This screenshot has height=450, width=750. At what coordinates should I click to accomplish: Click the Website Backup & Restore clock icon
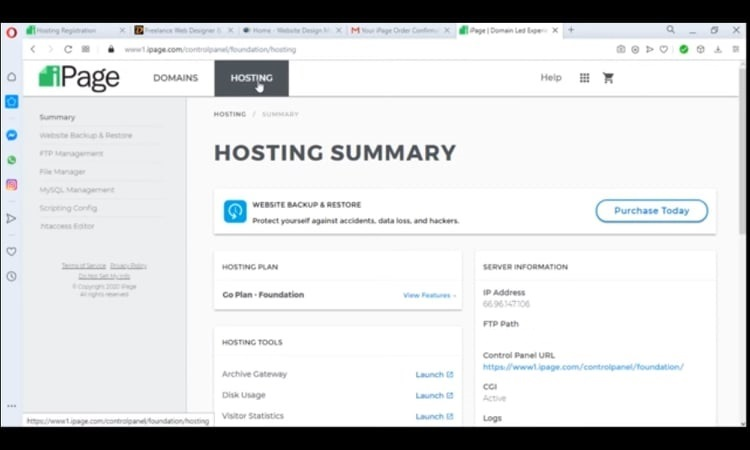pos(235,211)
